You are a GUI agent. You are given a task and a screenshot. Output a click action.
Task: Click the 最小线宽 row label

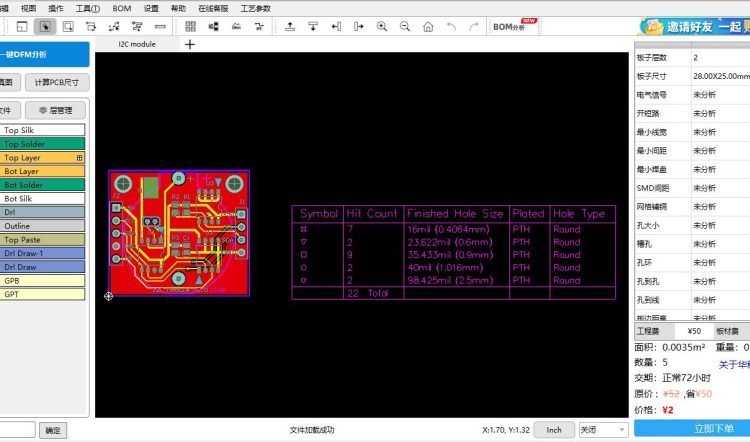[651, 132]
